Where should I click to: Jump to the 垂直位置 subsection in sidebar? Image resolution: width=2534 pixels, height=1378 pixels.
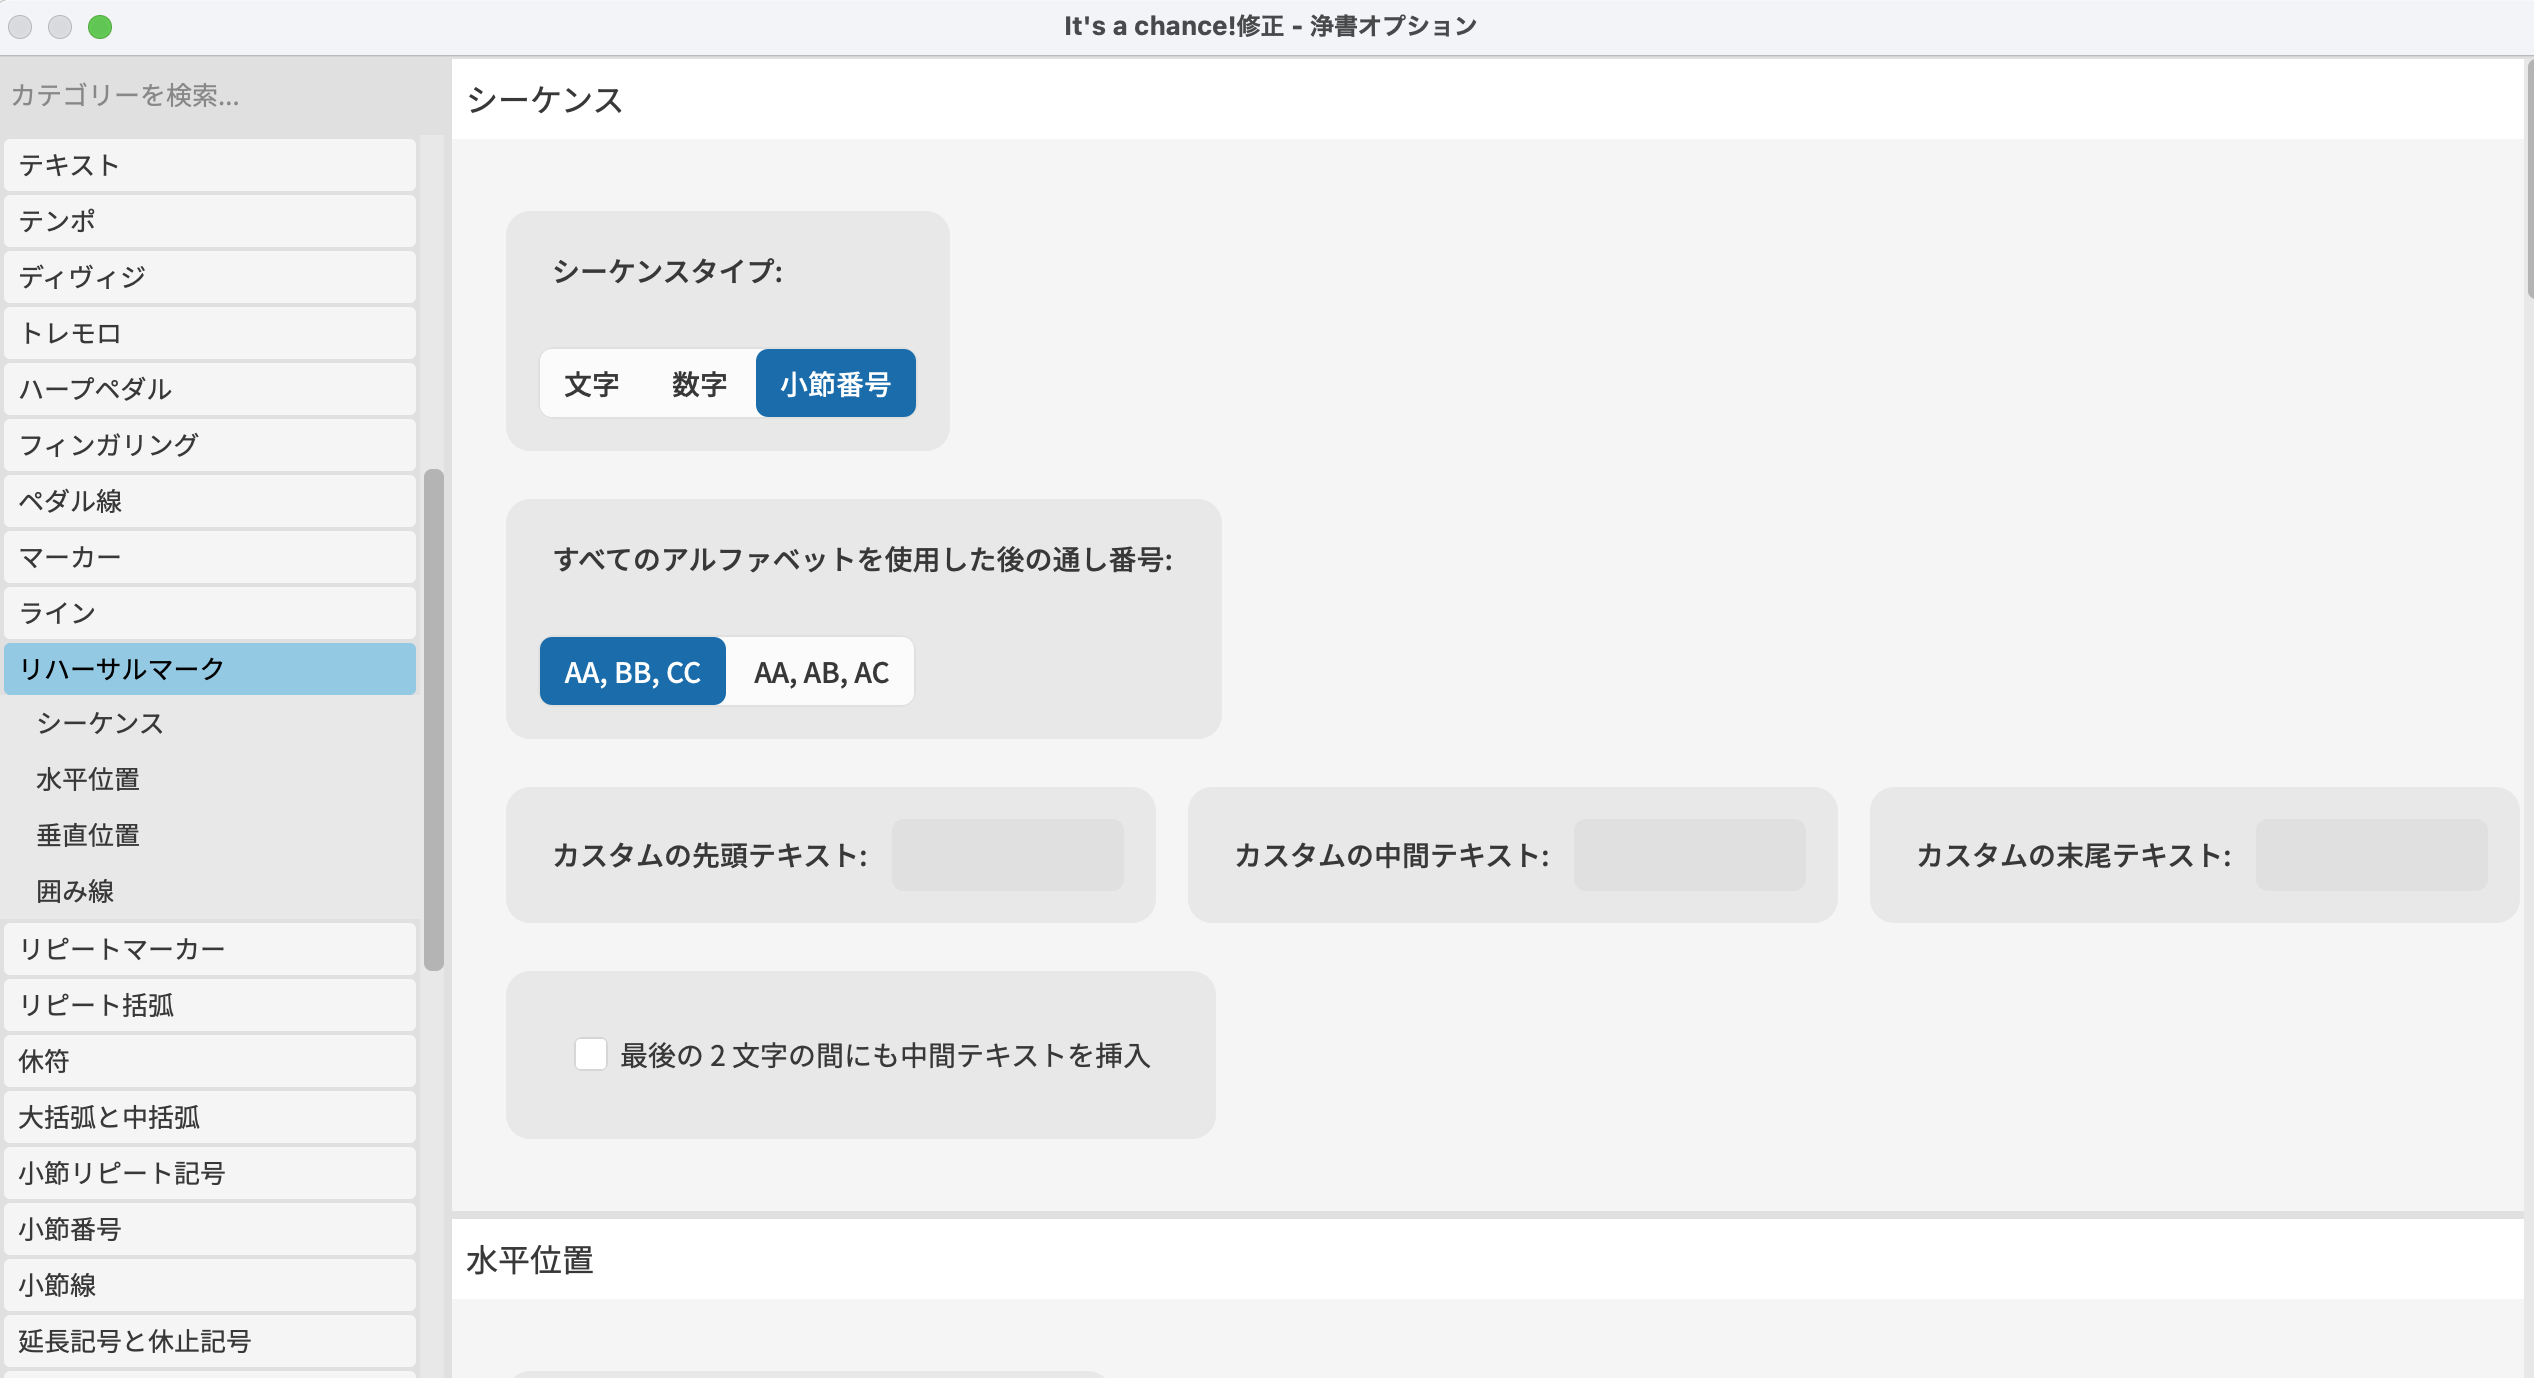[x=88, y=835]
